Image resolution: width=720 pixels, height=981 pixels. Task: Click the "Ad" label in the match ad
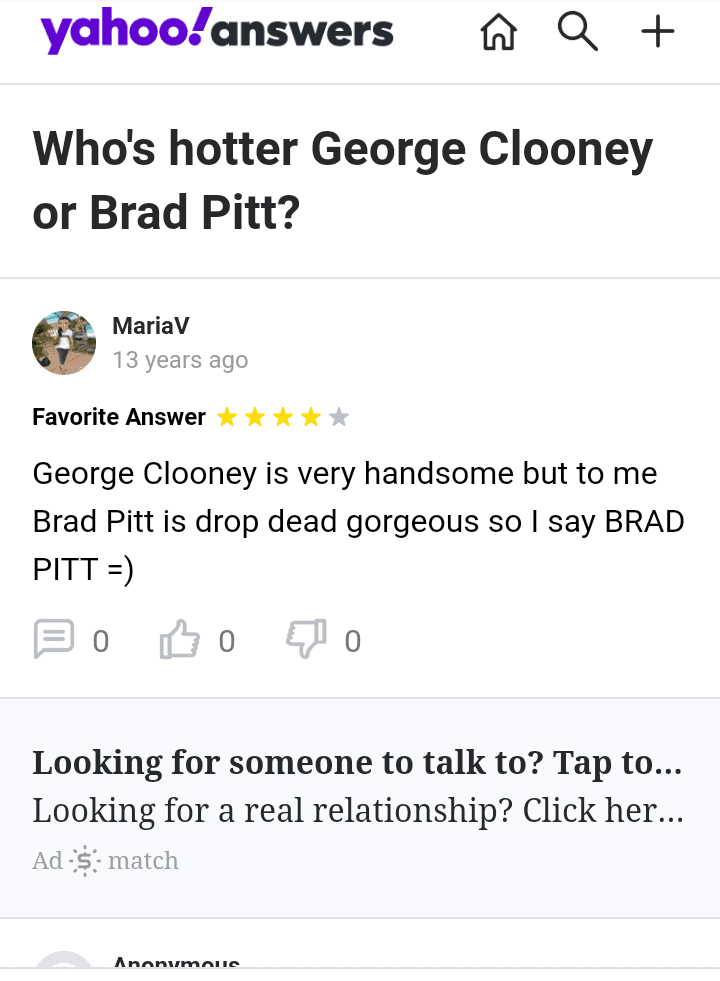tap(47, 860)
